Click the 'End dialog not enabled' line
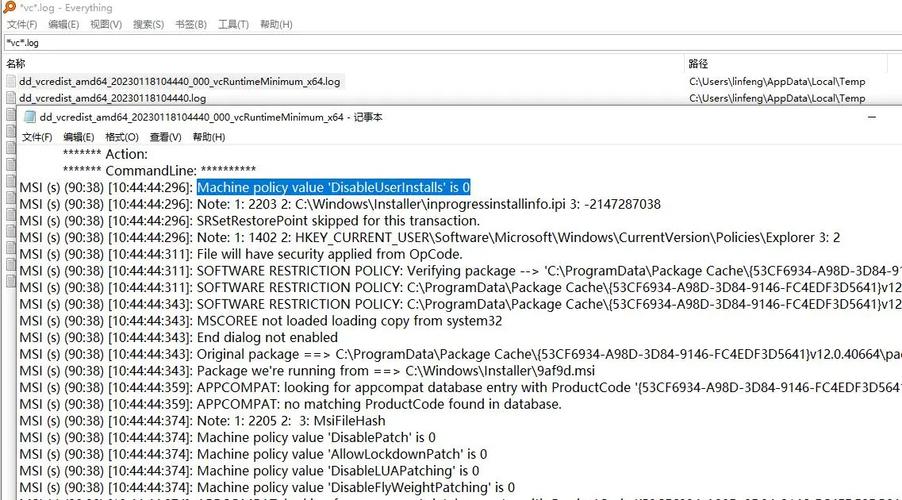Screen dimensions: 902x500 pos(178,338)
